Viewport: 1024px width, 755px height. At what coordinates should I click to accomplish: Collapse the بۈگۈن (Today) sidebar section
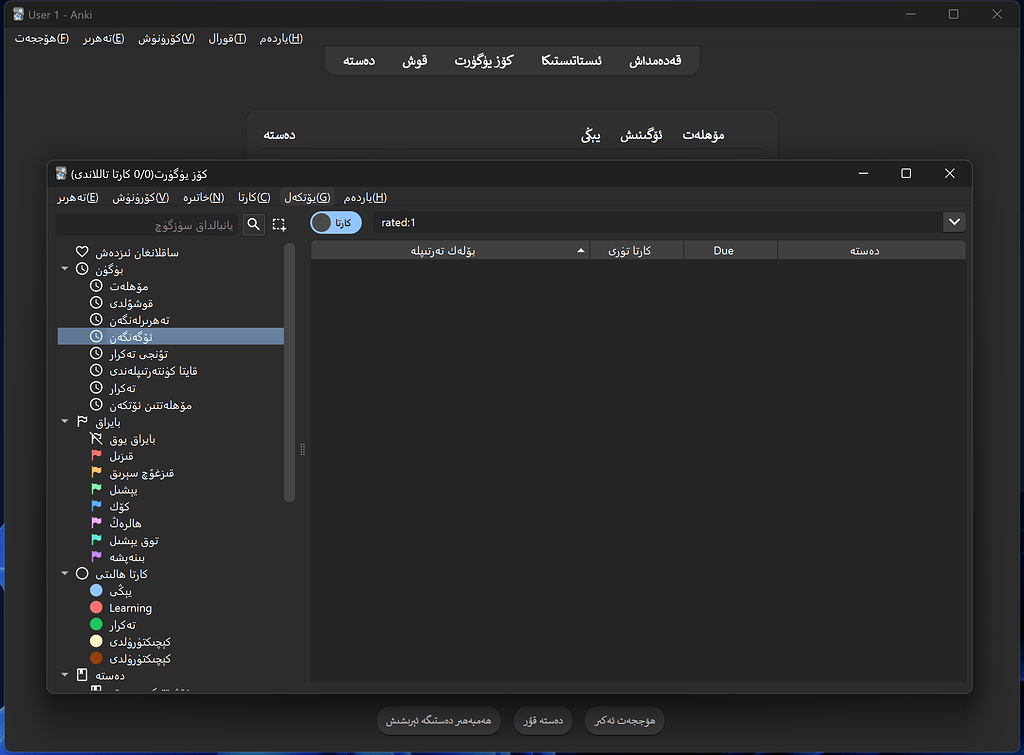pyautogui.click(x=65, y=268)
